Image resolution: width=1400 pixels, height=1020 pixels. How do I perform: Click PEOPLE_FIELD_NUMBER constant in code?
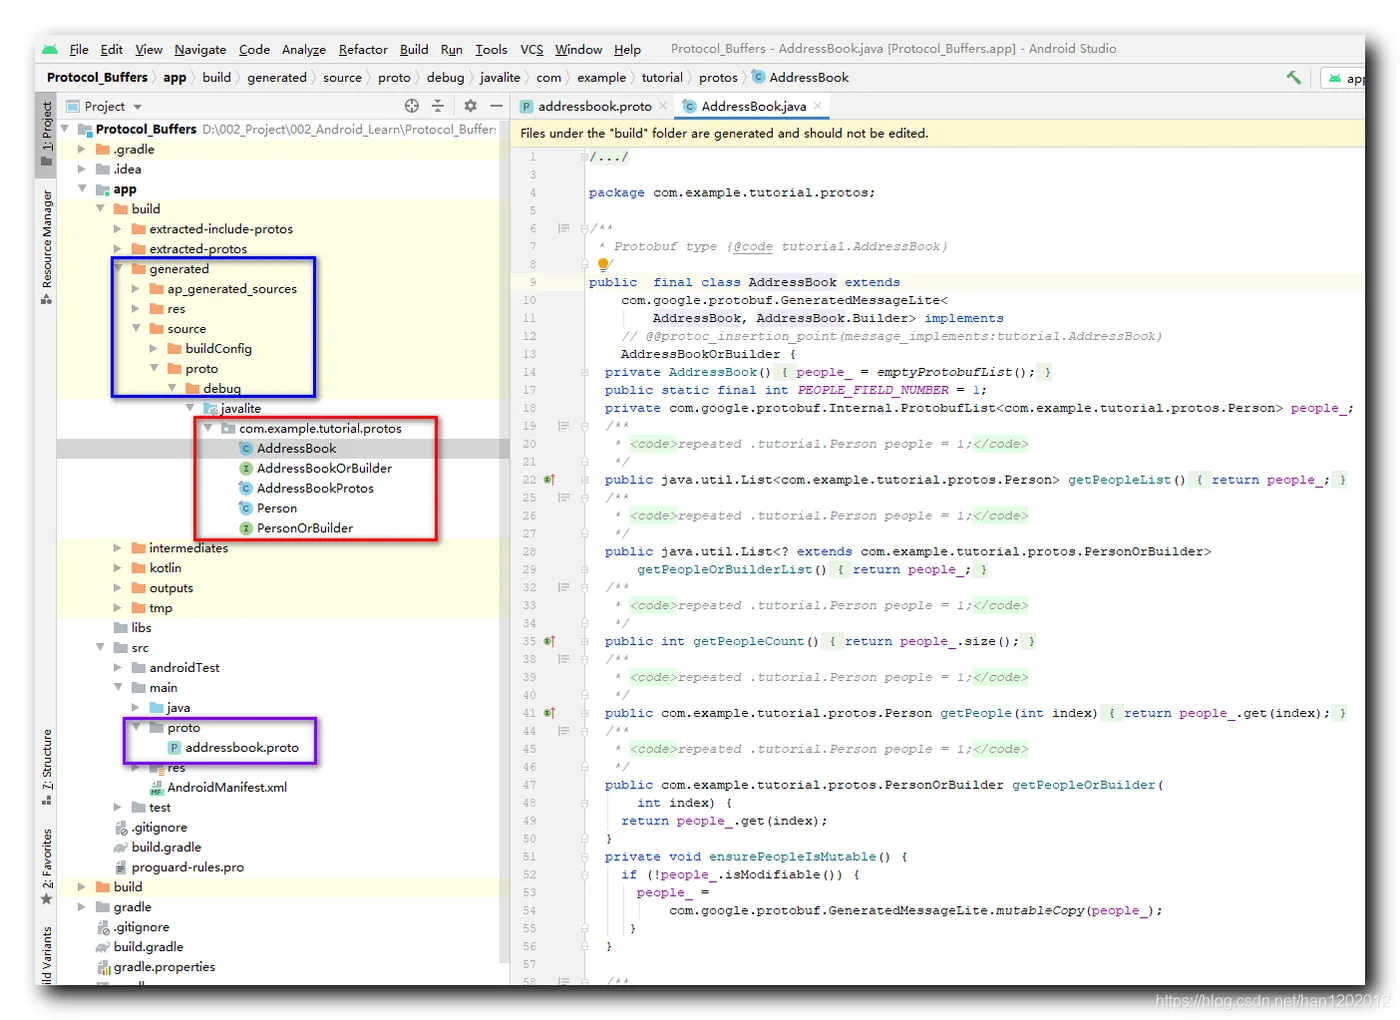coord(873,390)
